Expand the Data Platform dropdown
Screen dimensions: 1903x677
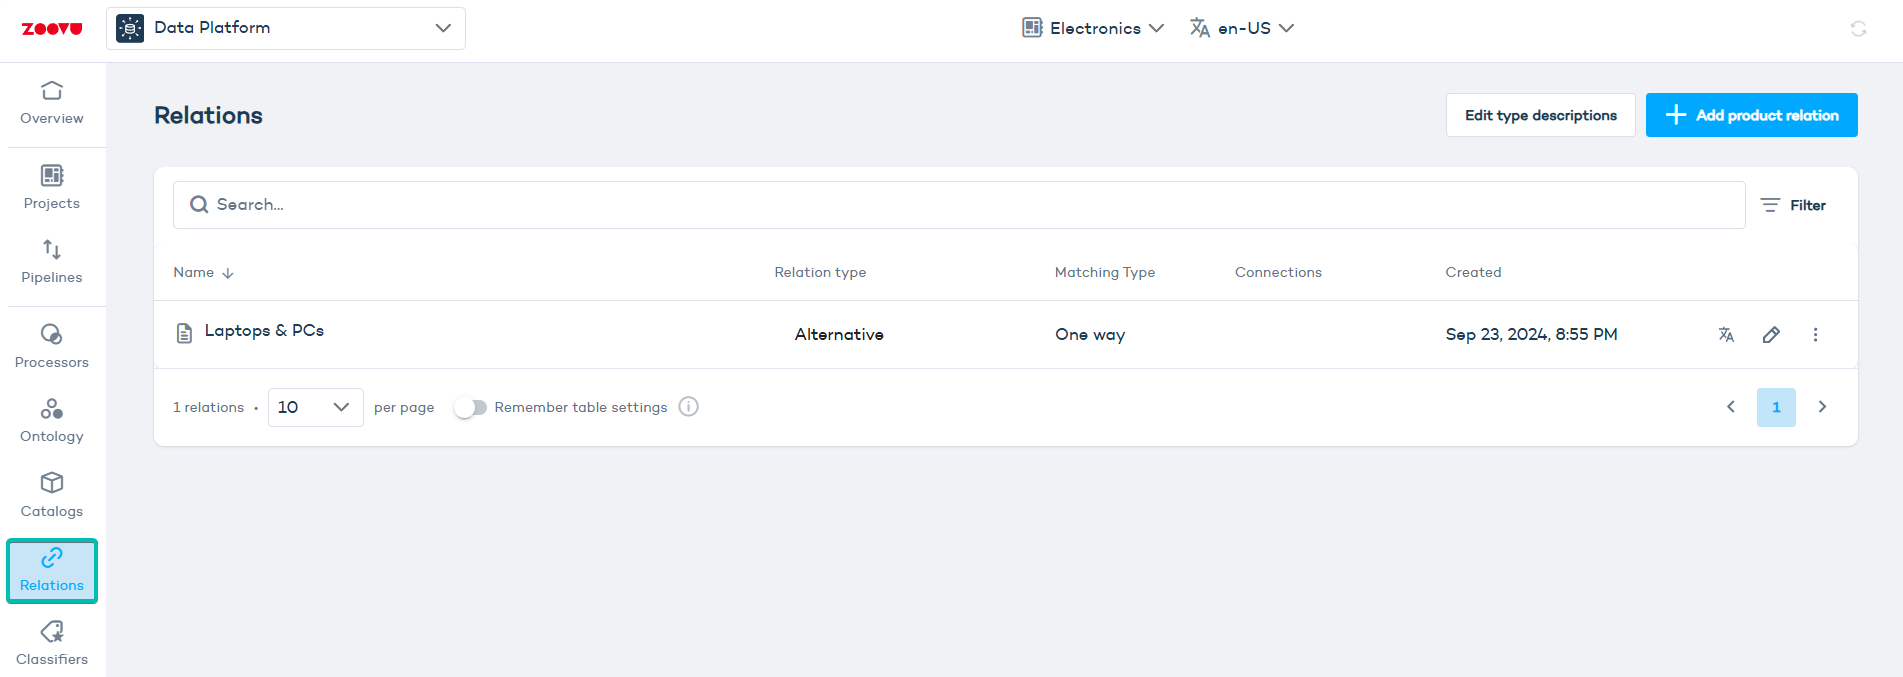coord(286,28)
